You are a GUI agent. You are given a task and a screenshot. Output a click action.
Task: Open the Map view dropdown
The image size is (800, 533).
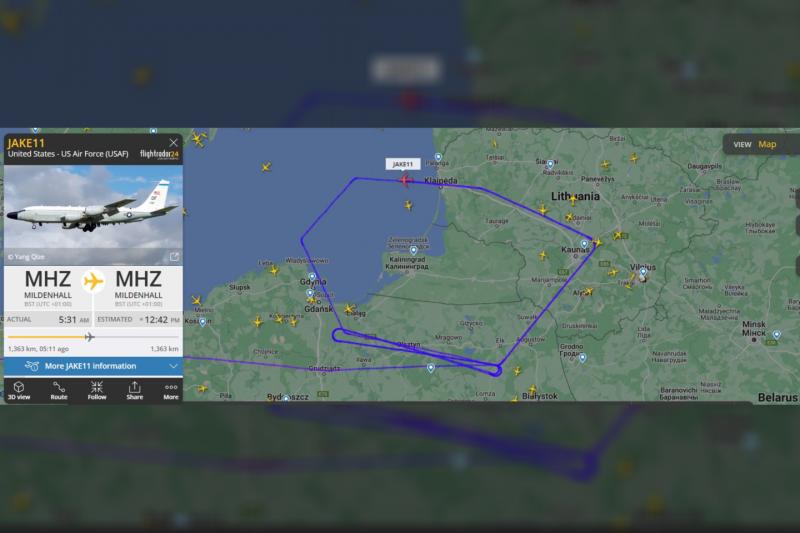click(767, 144)
